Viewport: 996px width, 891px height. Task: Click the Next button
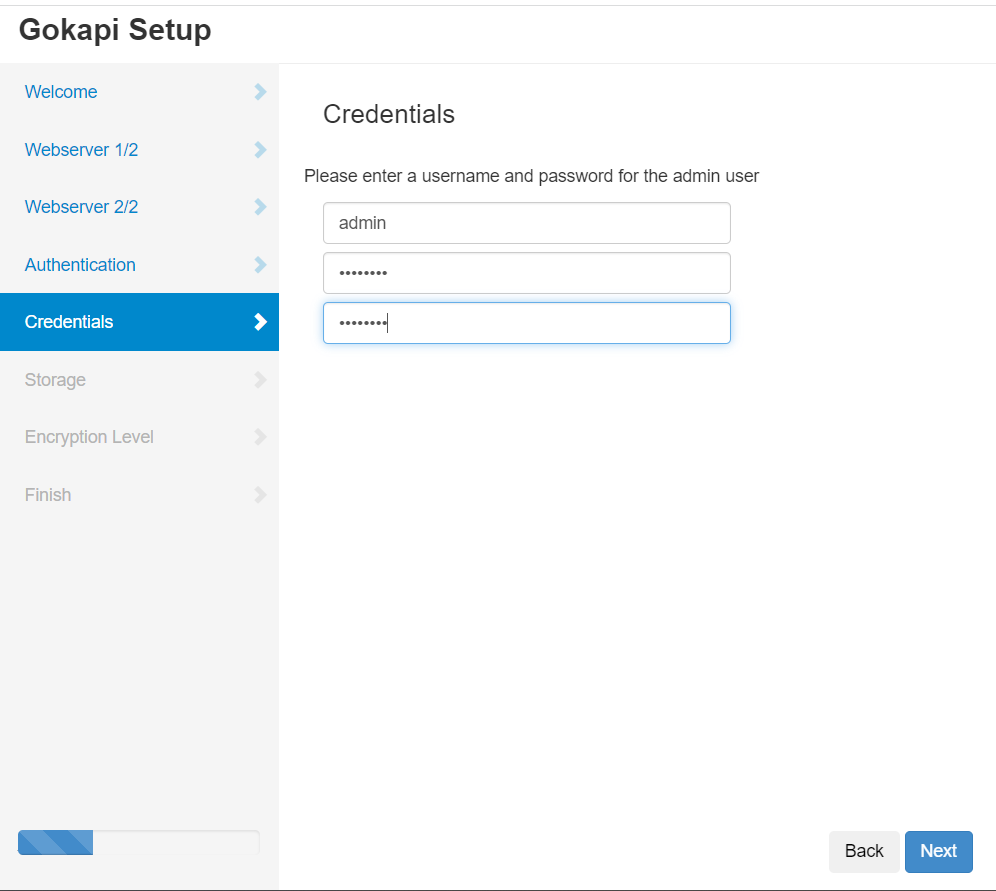938,851
